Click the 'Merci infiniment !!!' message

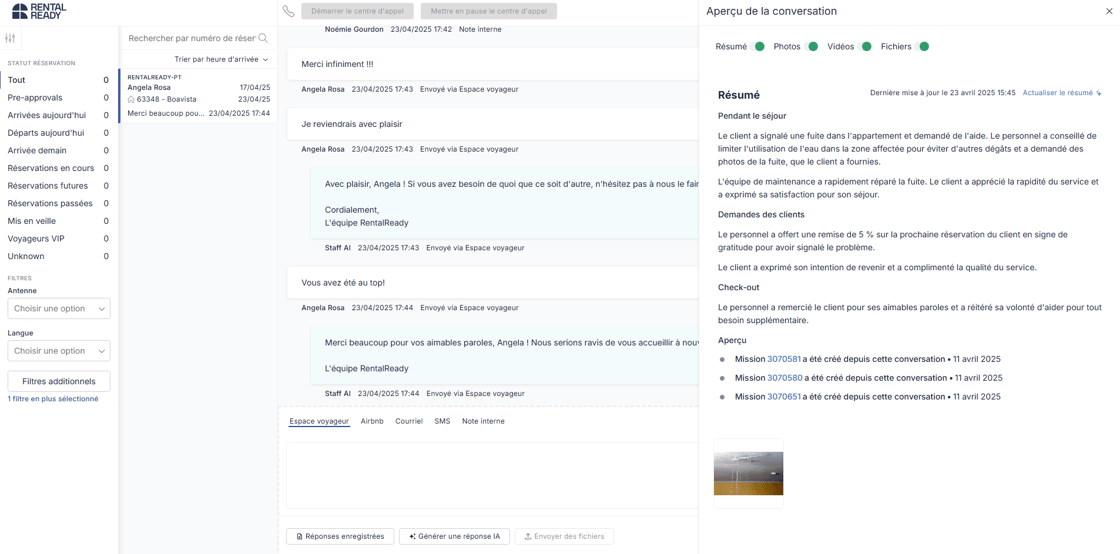coord(338,64)
